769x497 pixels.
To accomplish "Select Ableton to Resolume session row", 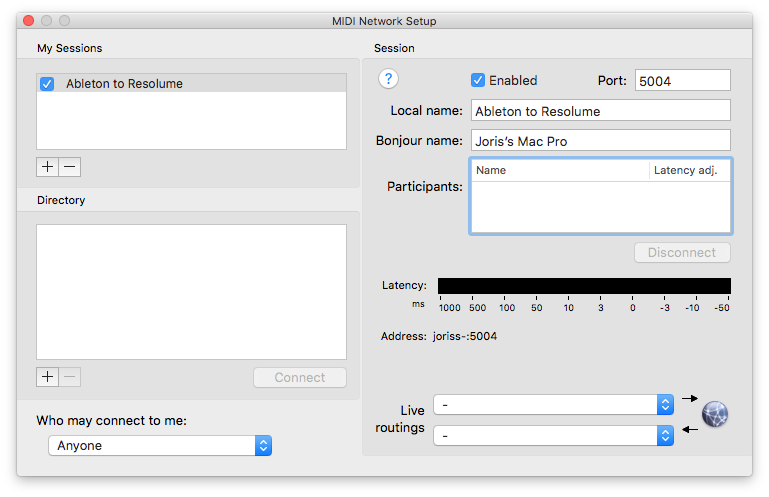I will pyautogui.click(x=200, y=84).
